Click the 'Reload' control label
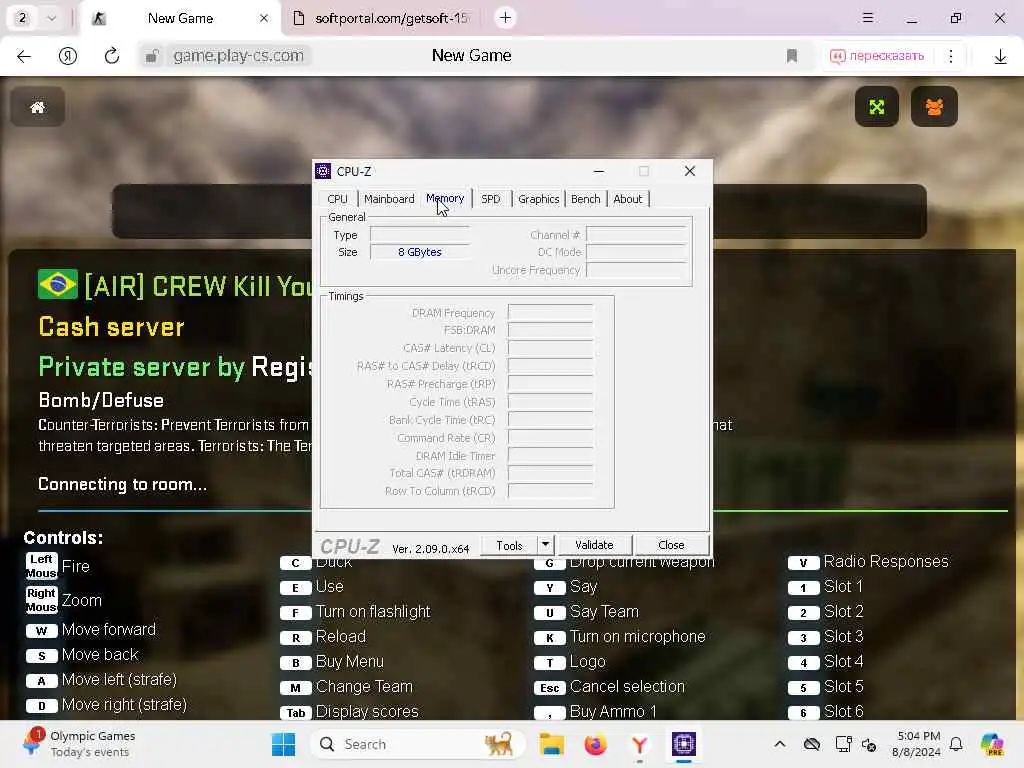Screen dimensions: 1024x768 (341, 636)
